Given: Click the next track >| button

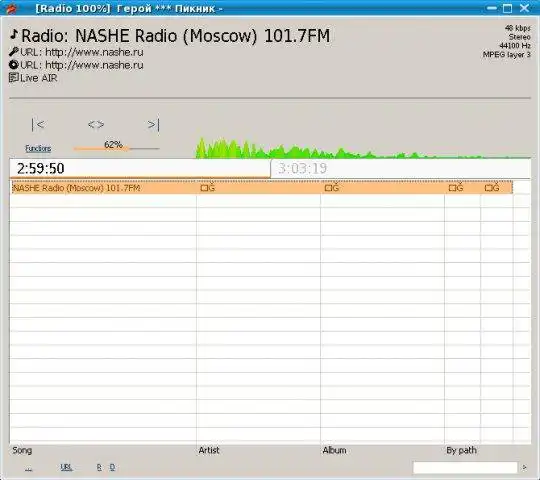Looking at the screenshot, I should point(154,124).
